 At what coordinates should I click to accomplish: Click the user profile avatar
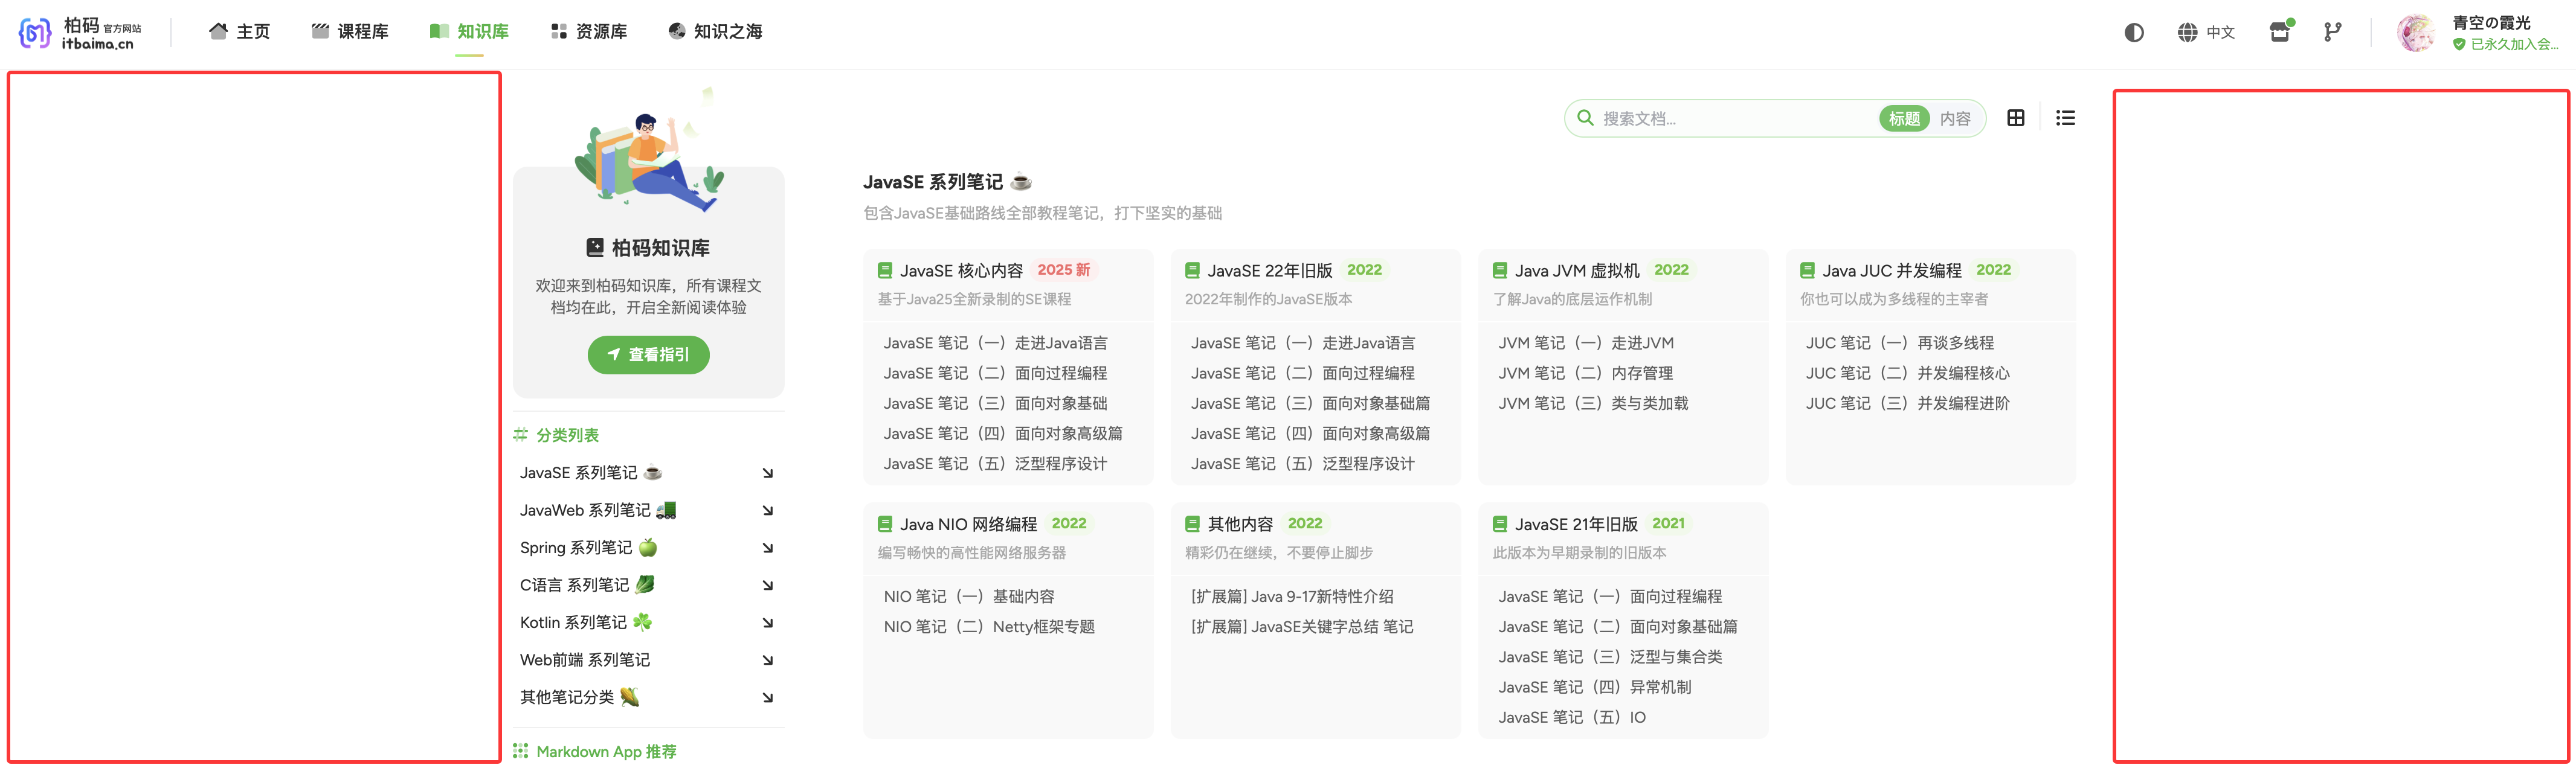coord(2416,32)
